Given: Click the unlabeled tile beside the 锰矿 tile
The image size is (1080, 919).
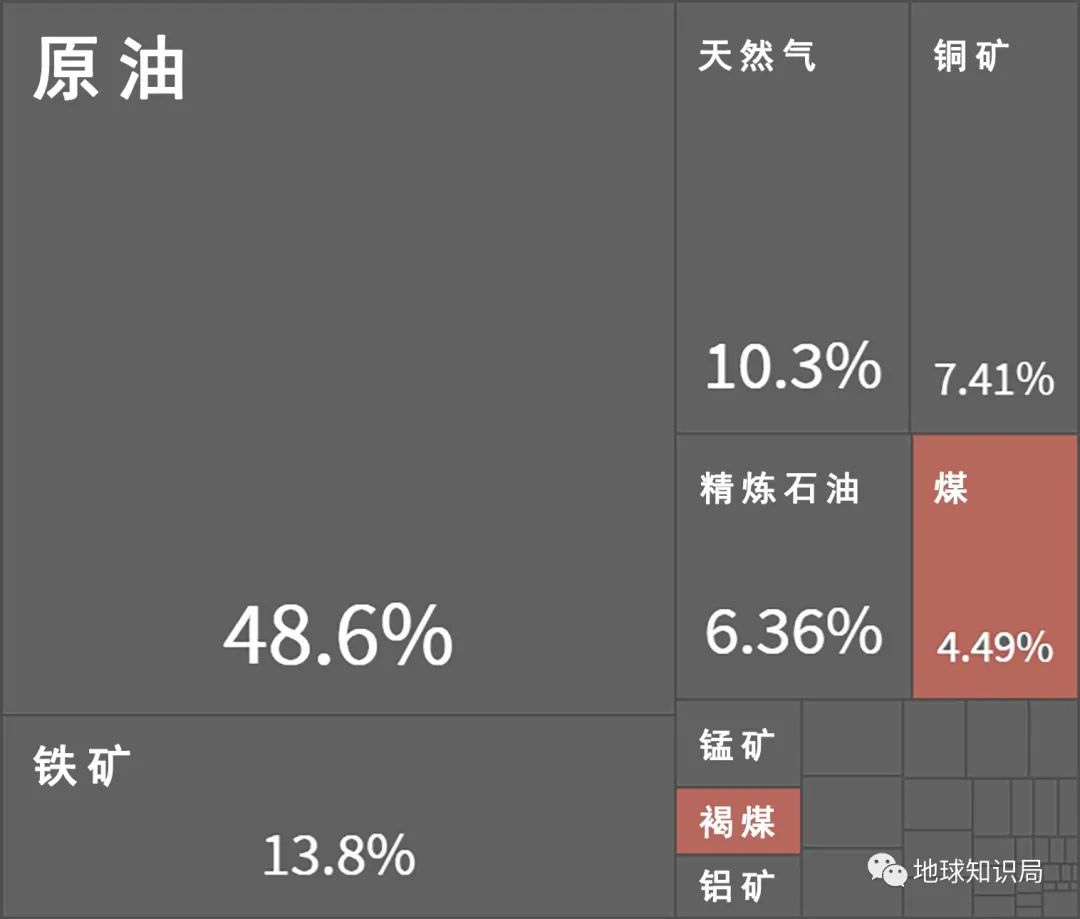Looking at the screenshot, I should tap(852, 737).
